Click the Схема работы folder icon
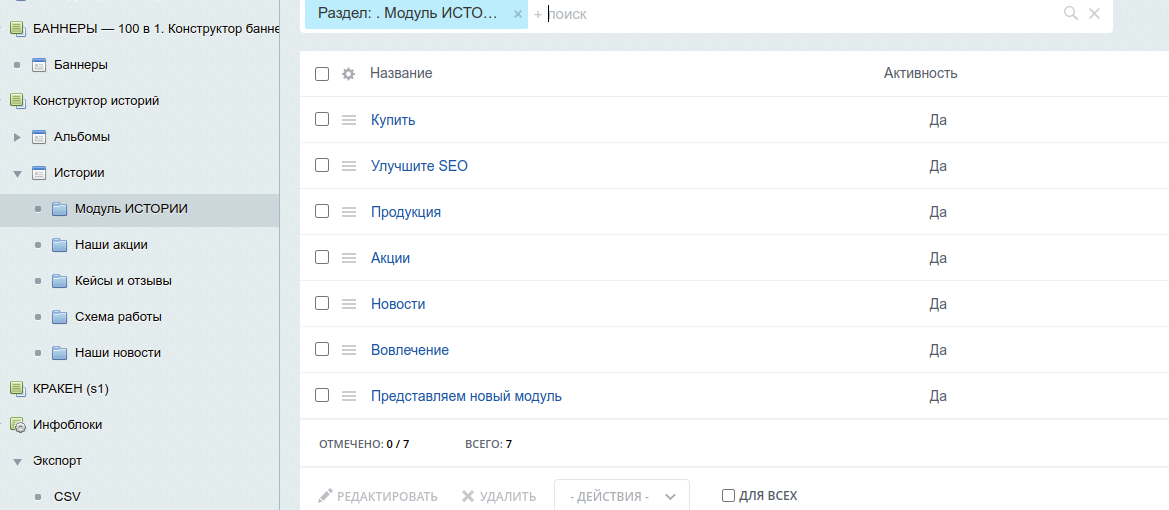The height and width of the screenshot is (510, 1169). (x=60, y=317)
